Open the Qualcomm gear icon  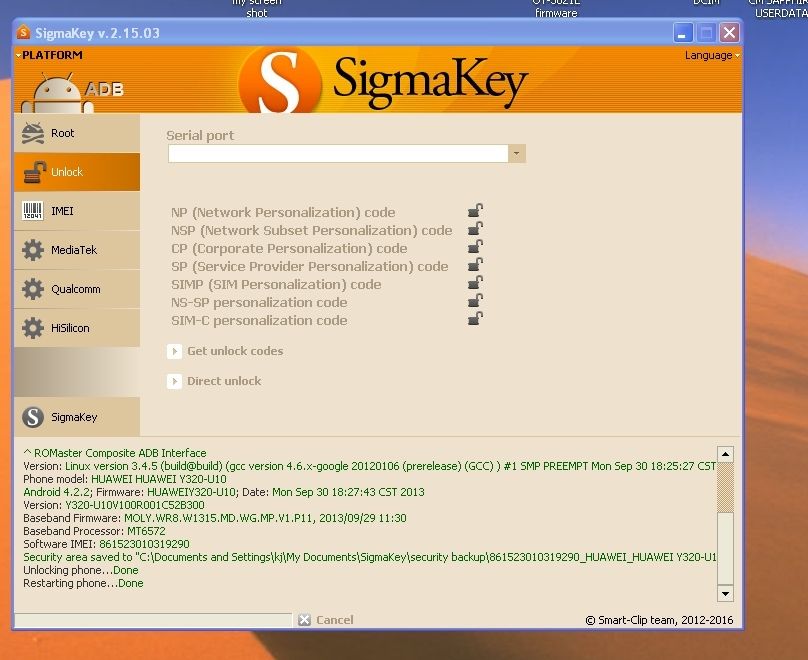pos(33,289)
